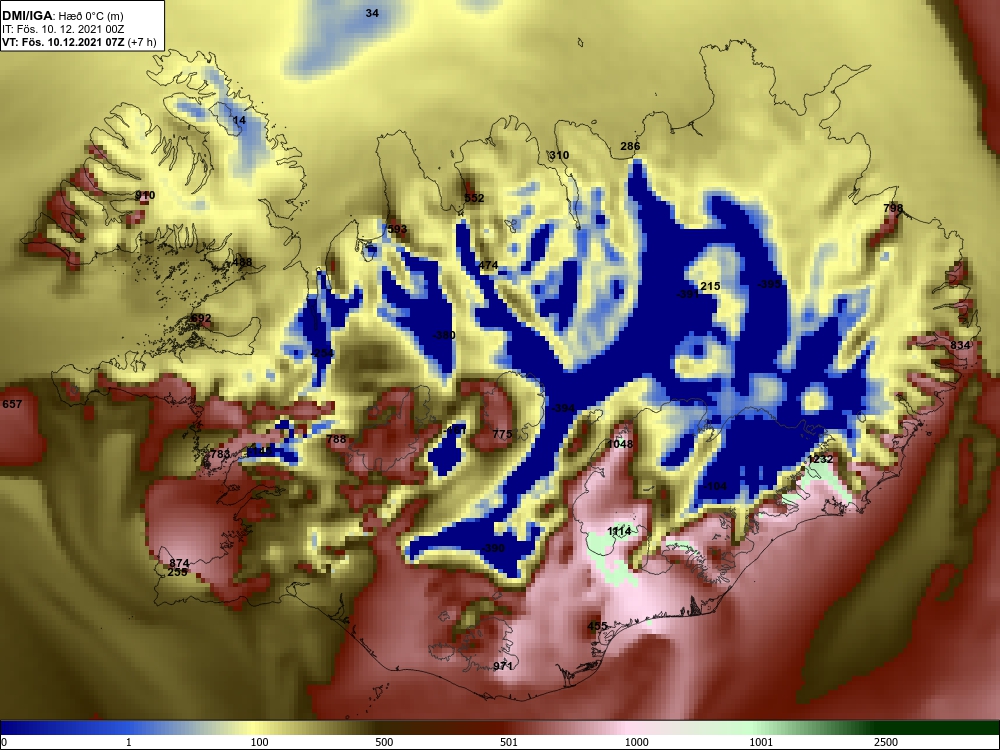1000x750 pixels.
Task: Click the map value -394
Action: (563, 408)
